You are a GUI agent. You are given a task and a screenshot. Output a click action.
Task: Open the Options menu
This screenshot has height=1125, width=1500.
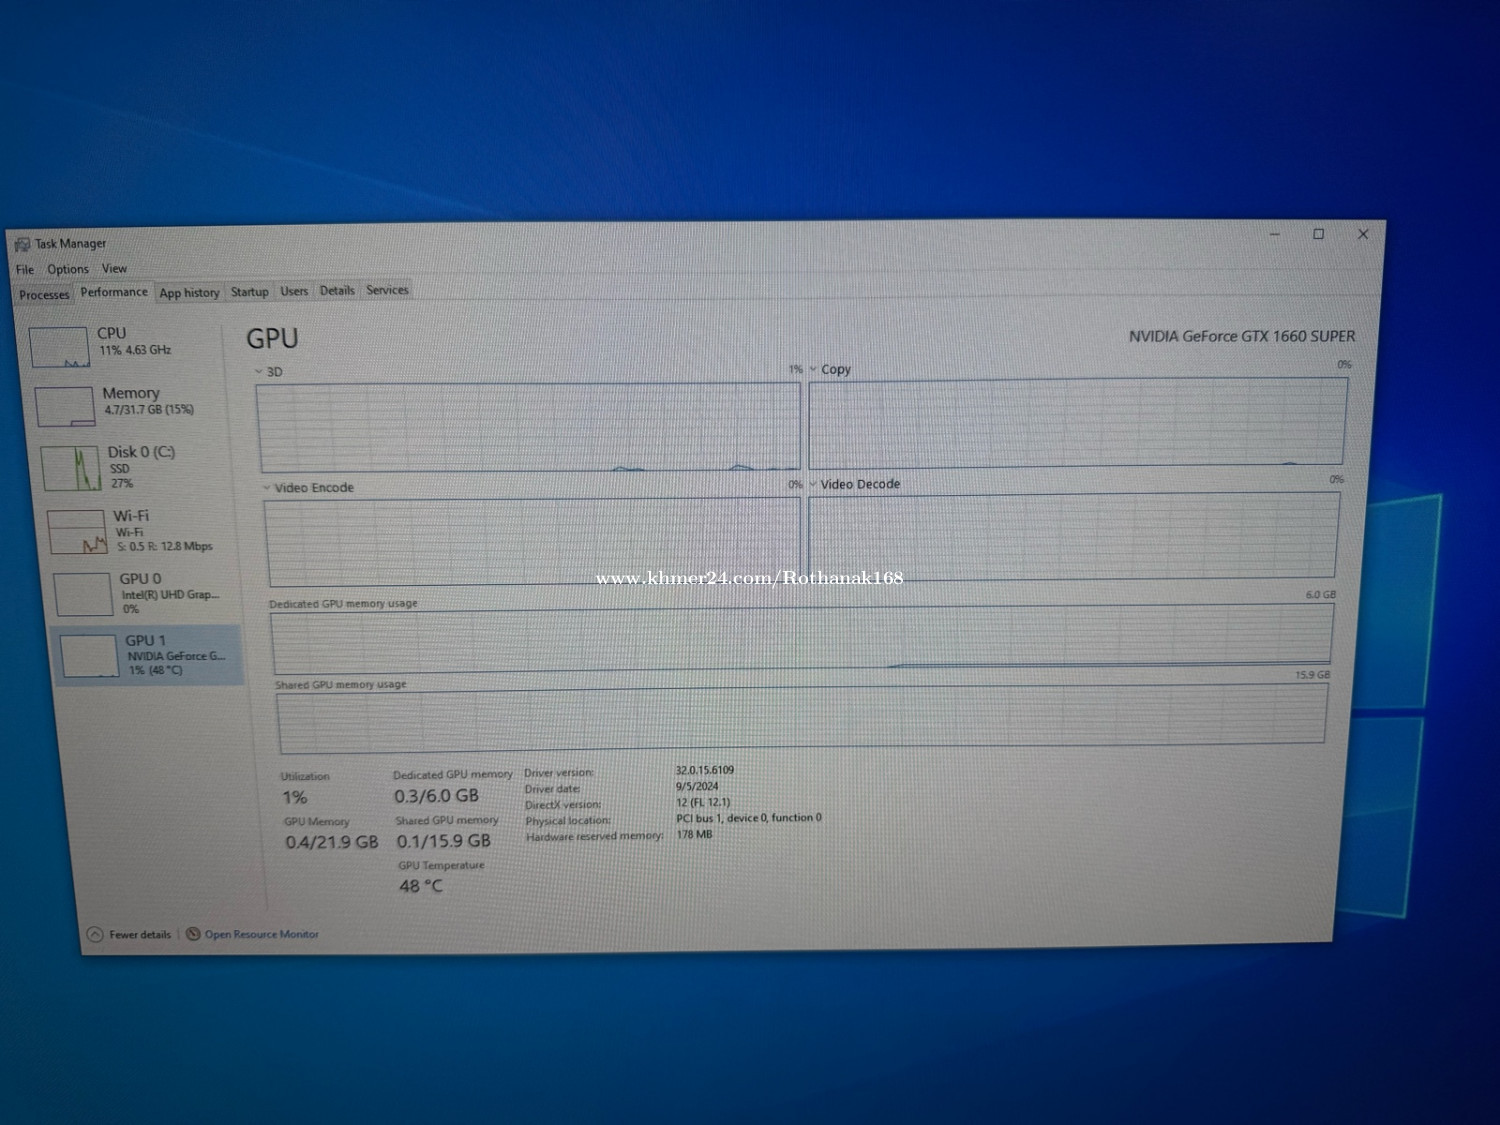point(68,269)
